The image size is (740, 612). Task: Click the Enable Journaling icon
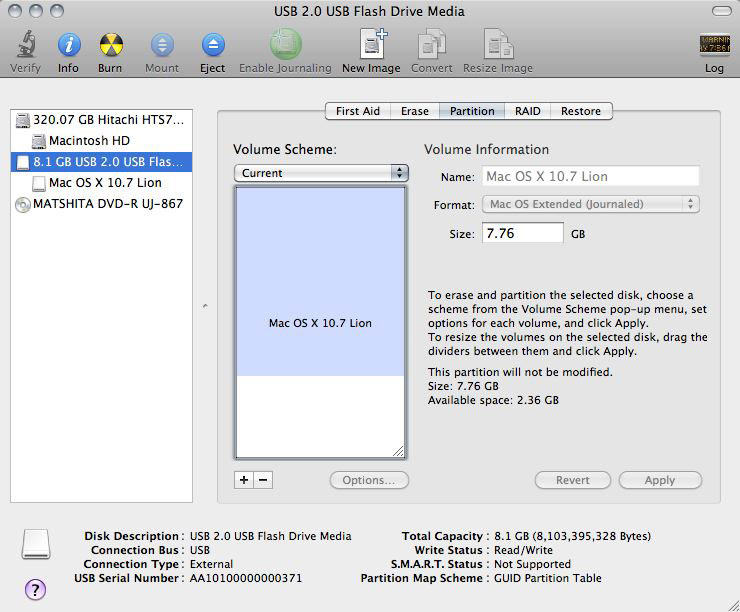pyautogui.click(x=286, y=44)
